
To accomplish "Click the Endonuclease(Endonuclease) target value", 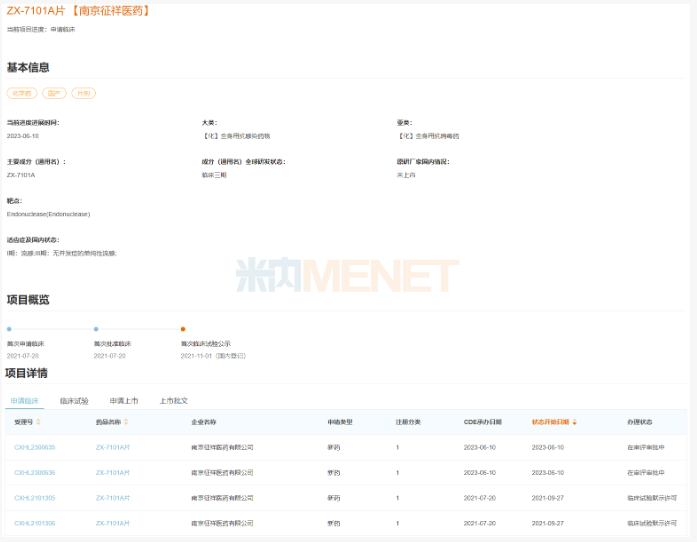I will pos(48,214).
